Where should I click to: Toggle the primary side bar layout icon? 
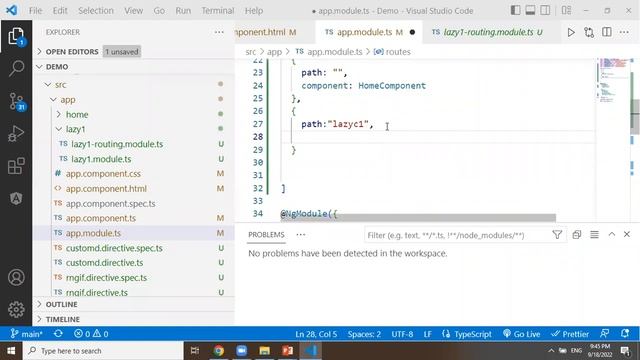(x=516, y=10)
